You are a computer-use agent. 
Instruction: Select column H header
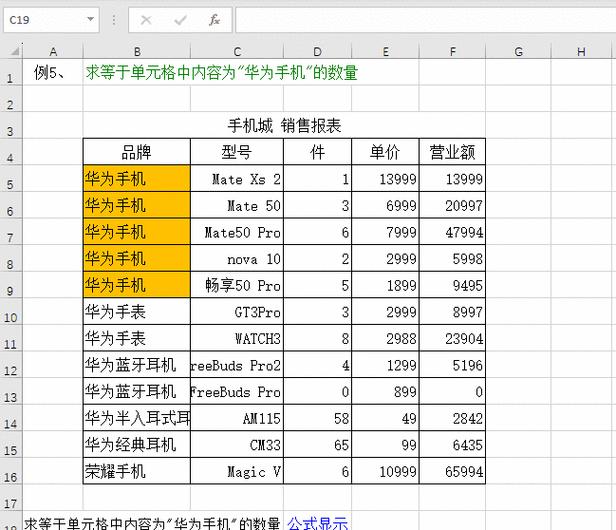[581, 51]
